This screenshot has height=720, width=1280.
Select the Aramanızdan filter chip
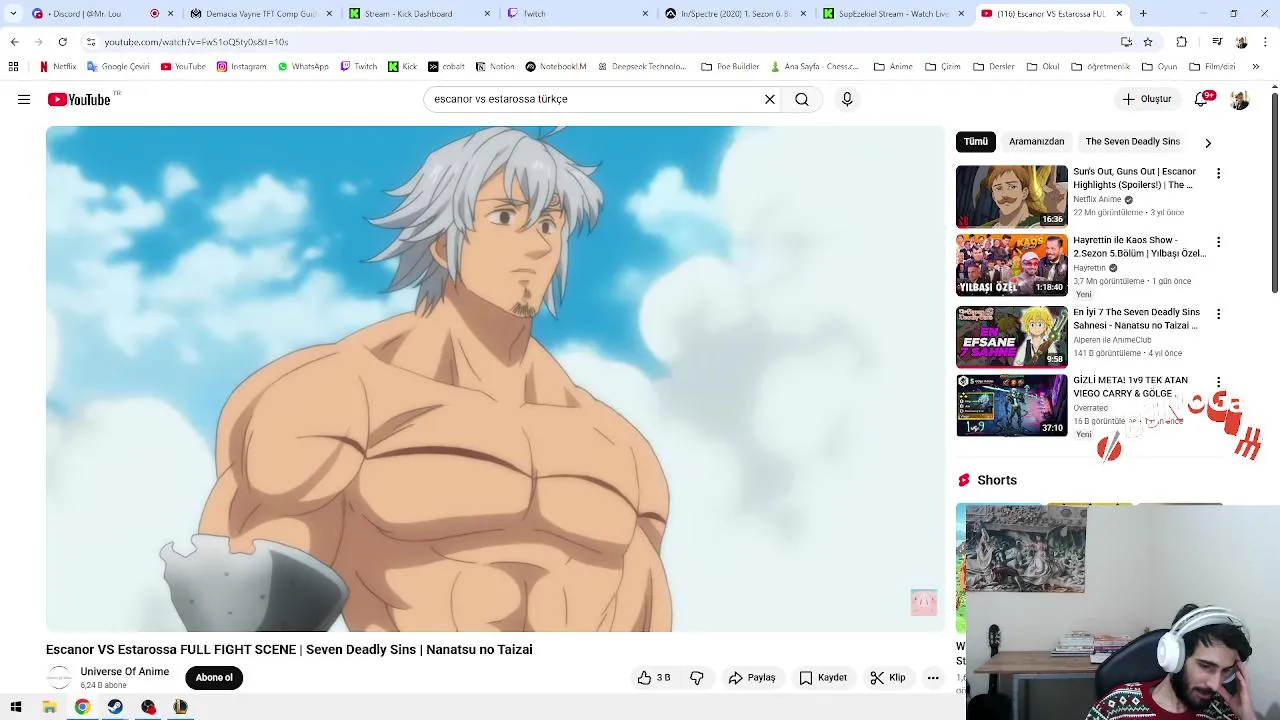pyautogui.click(x=1036, y=142)
